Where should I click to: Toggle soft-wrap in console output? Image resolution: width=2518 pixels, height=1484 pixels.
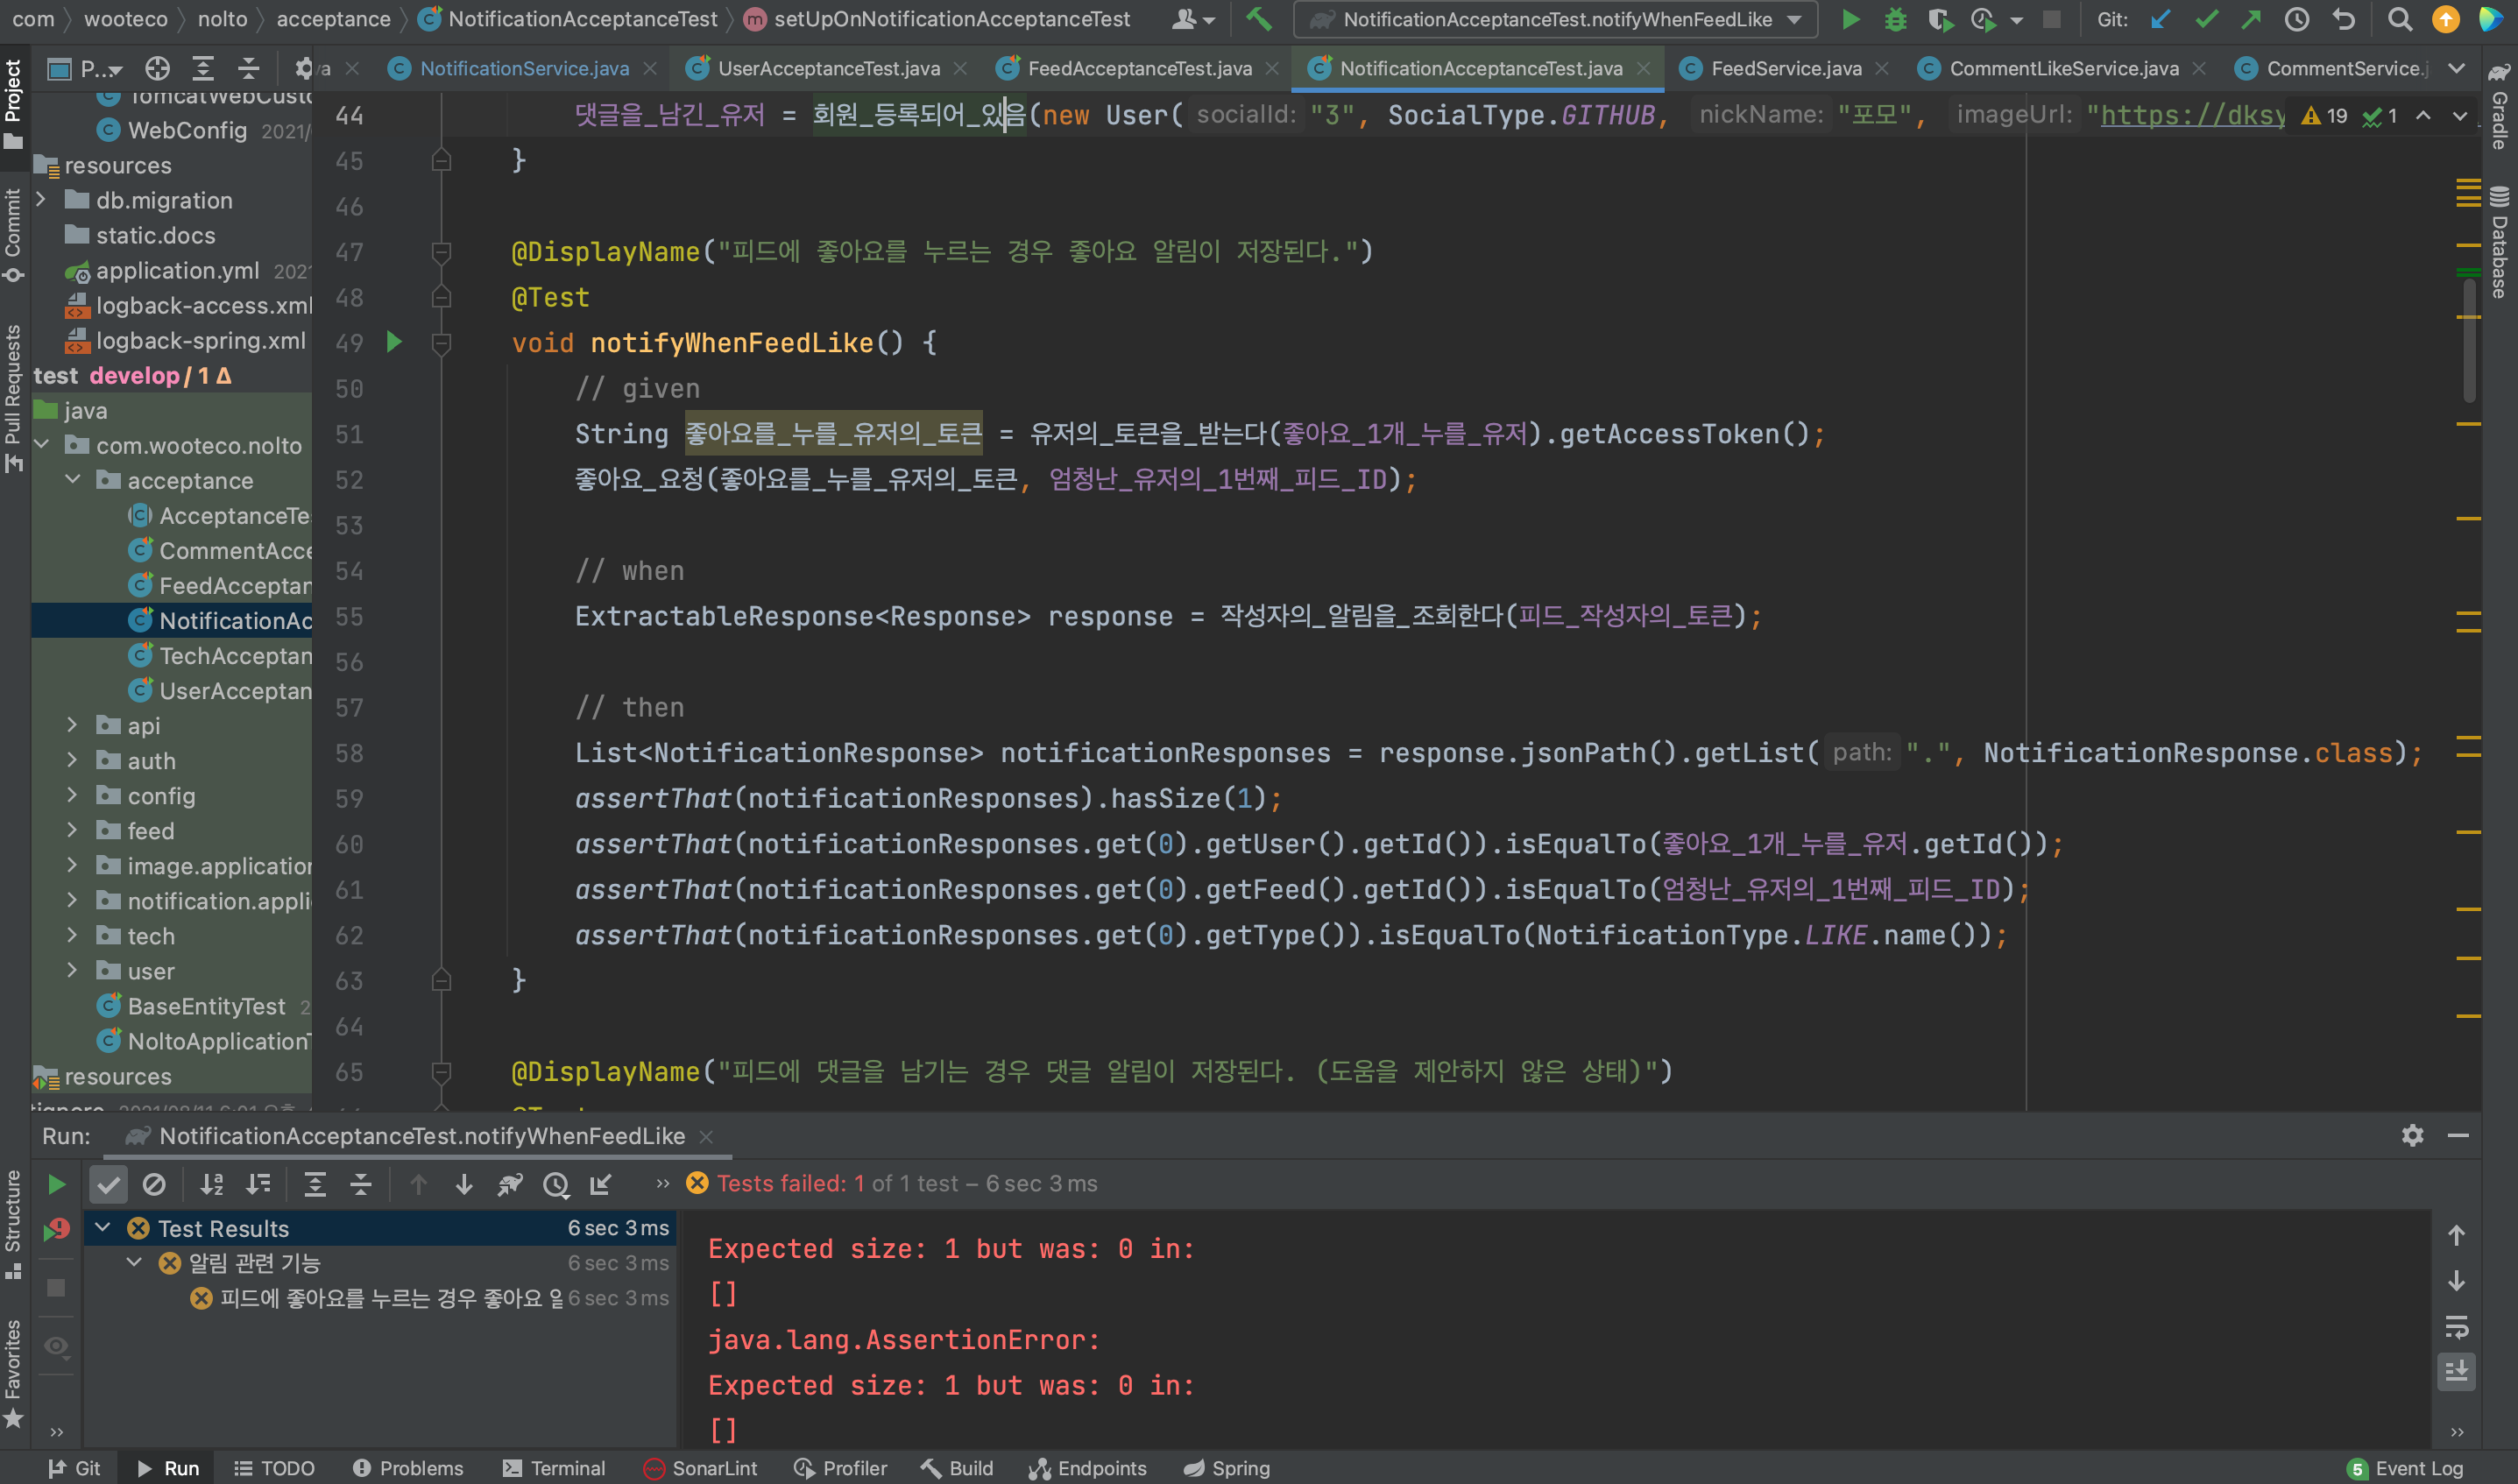2456,1326
